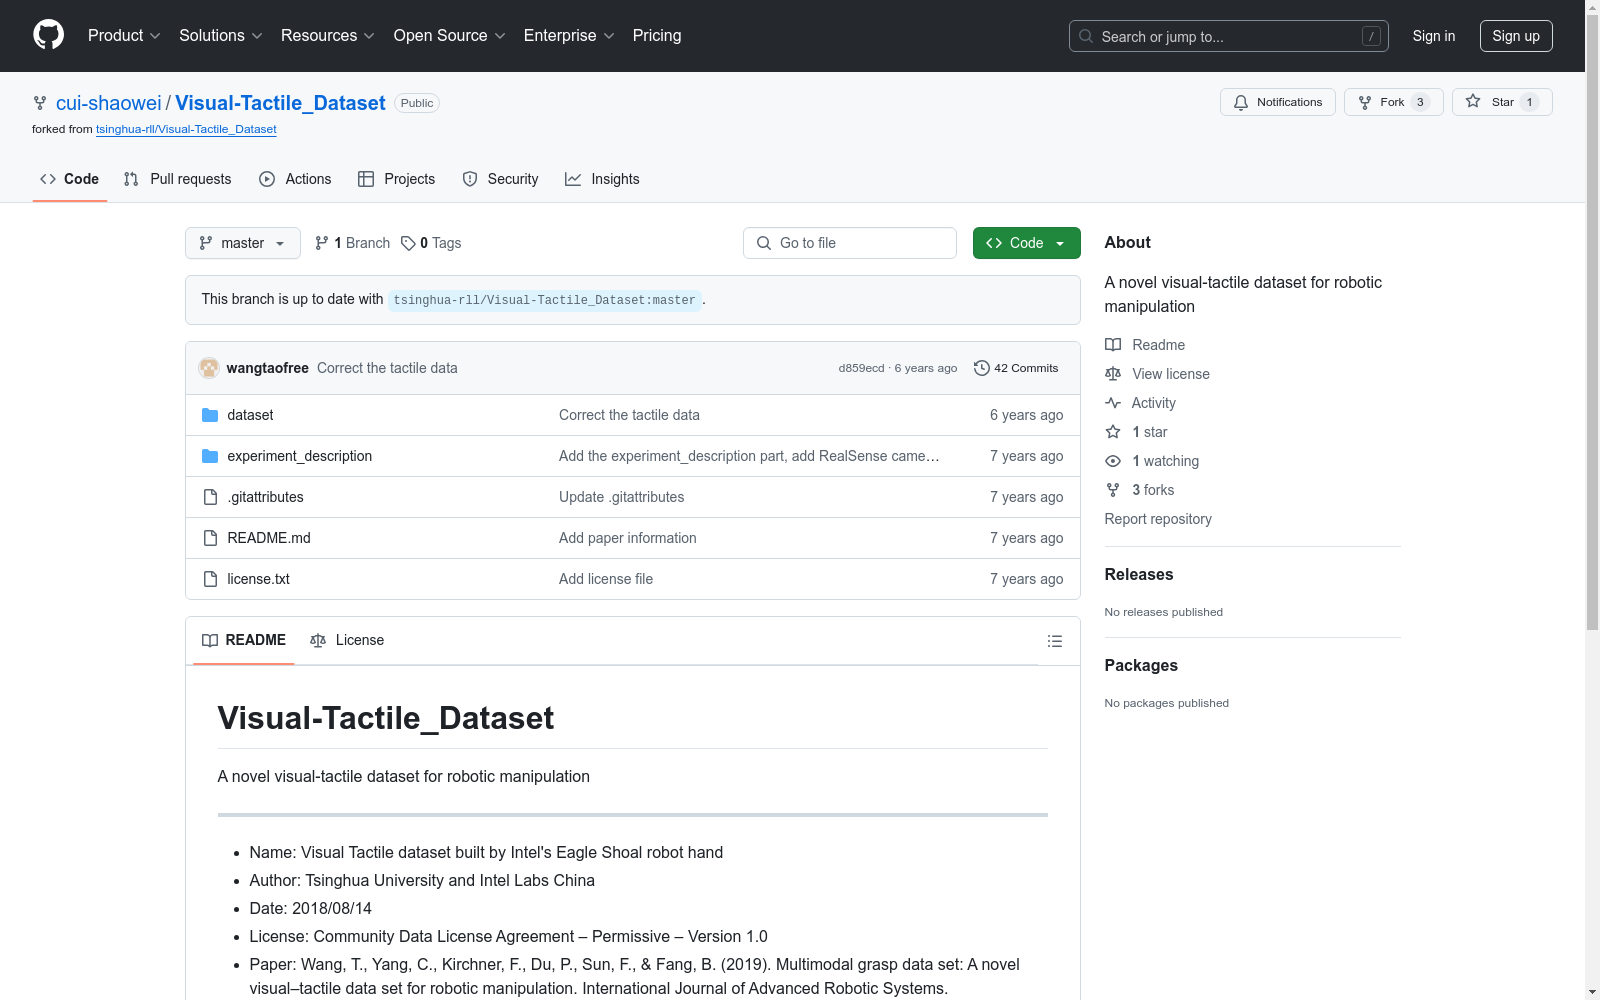The width and height of the screenshot is (1600, 1000).
Task: Click the repository fork icon beside cui-shaowei
Action: point(40,103)
